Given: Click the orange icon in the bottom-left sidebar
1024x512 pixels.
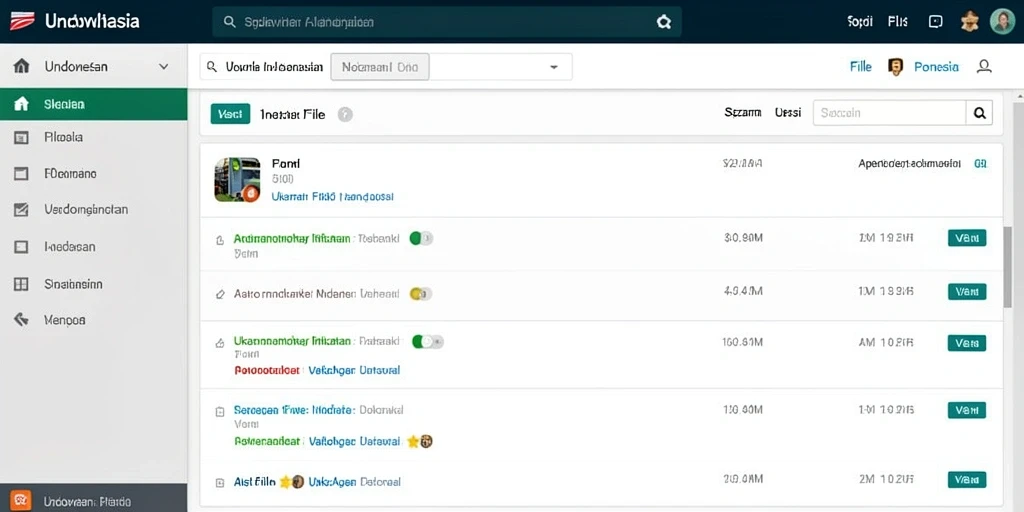Looking at the screenshot, I should pos(22,501).
